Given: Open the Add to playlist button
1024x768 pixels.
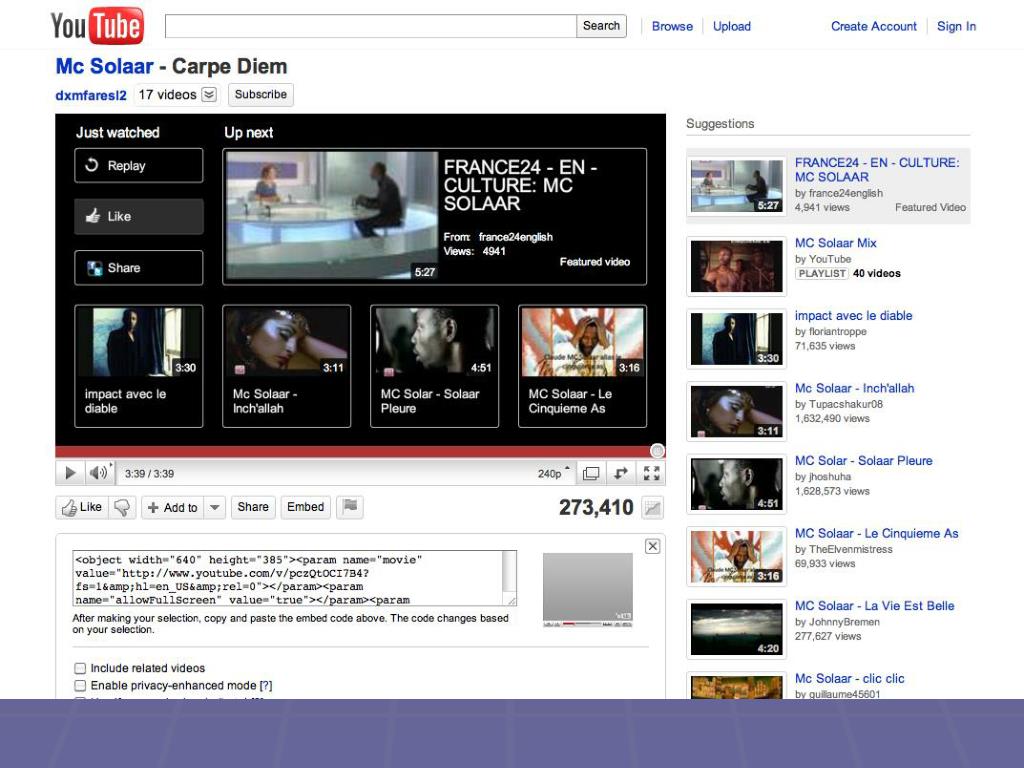Looking at the screenshot, I should (173, 507).
